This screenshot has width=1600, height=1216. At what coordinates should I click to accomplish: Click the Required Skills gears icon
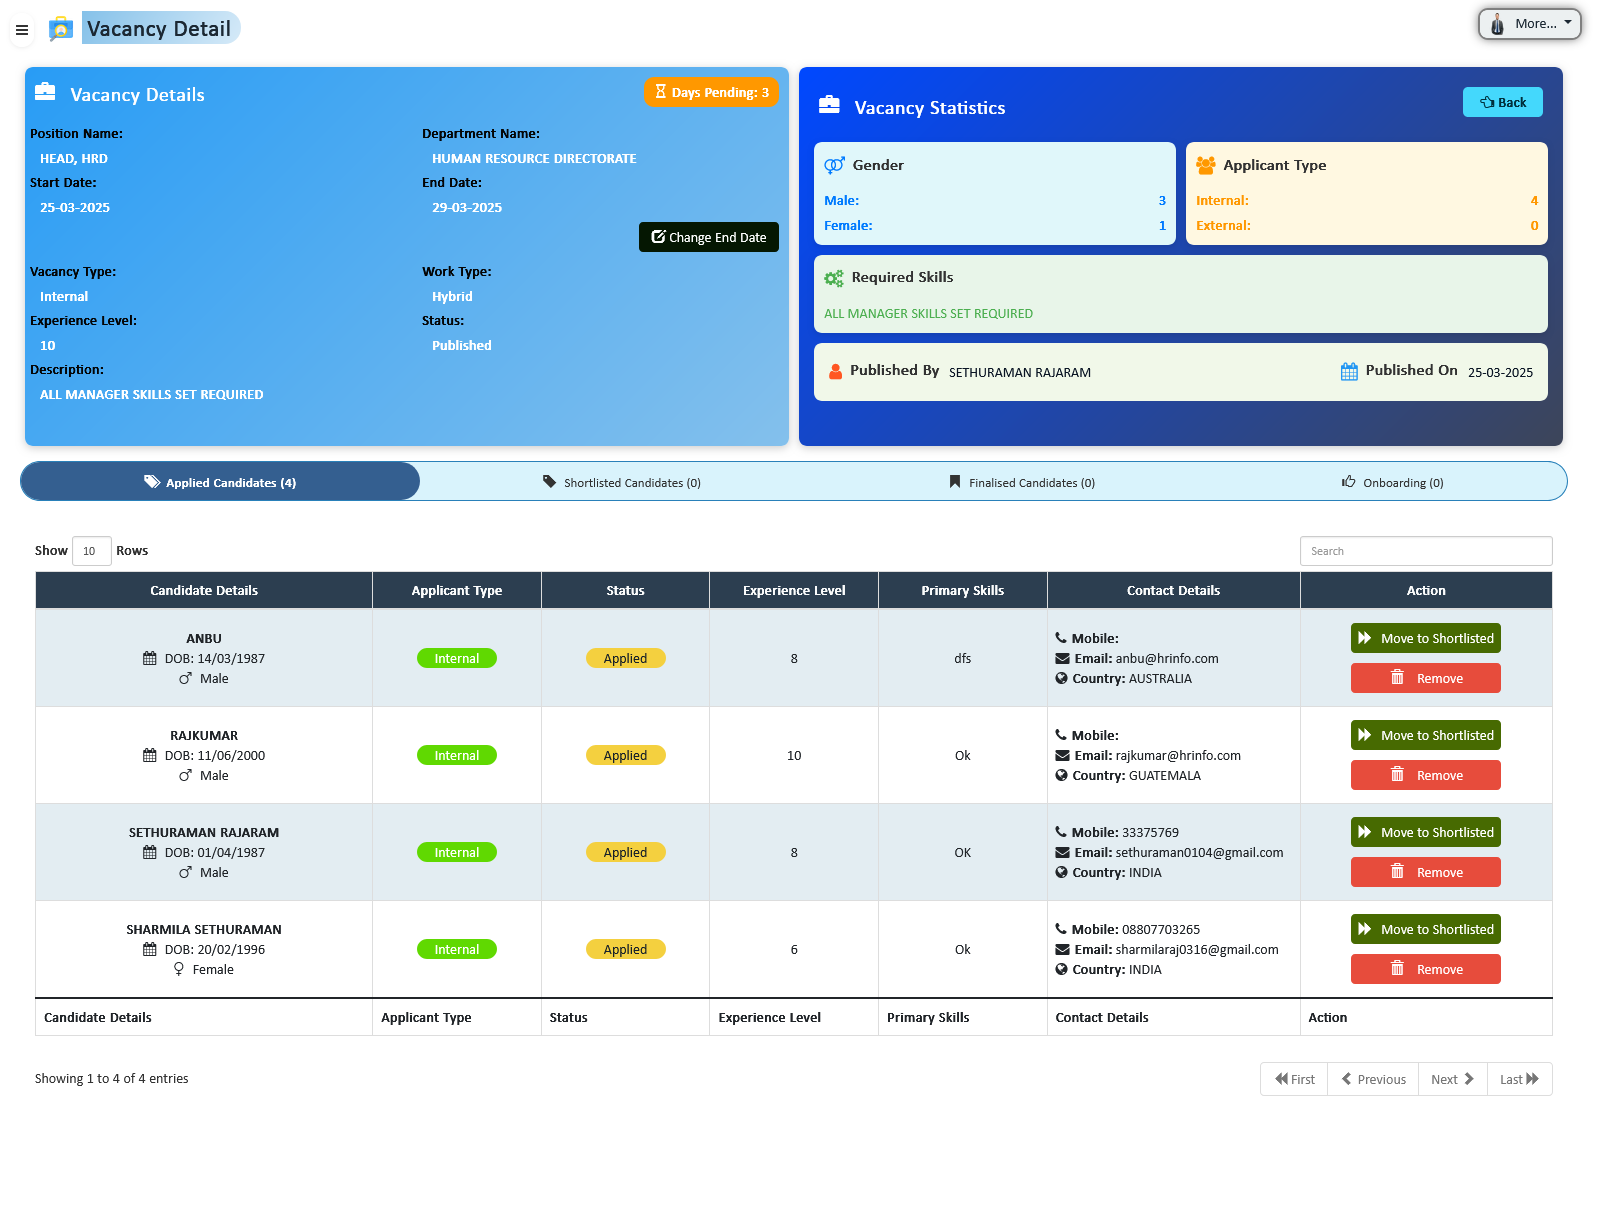click(x=834, y=277)
